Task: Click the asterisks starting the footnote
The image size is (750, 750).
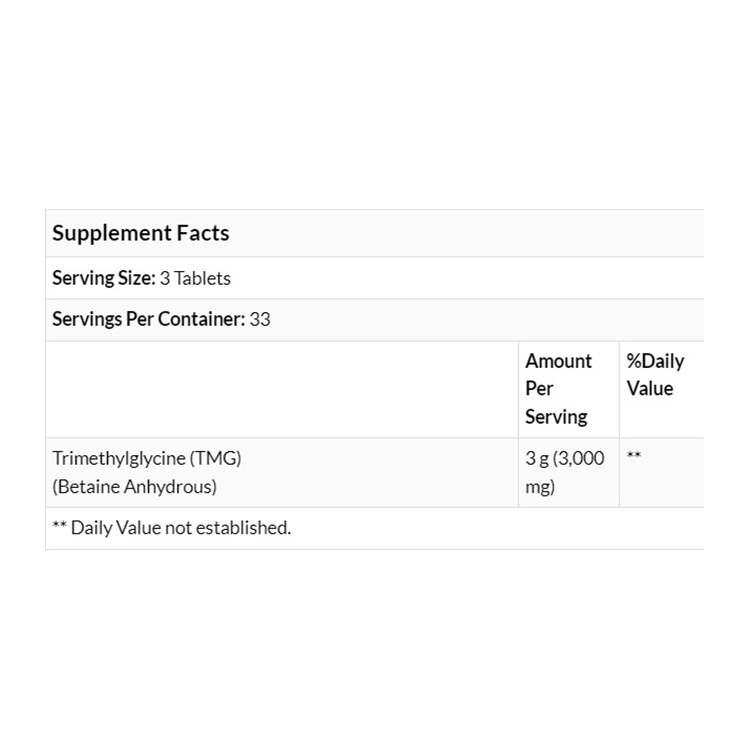Action: 59,527
